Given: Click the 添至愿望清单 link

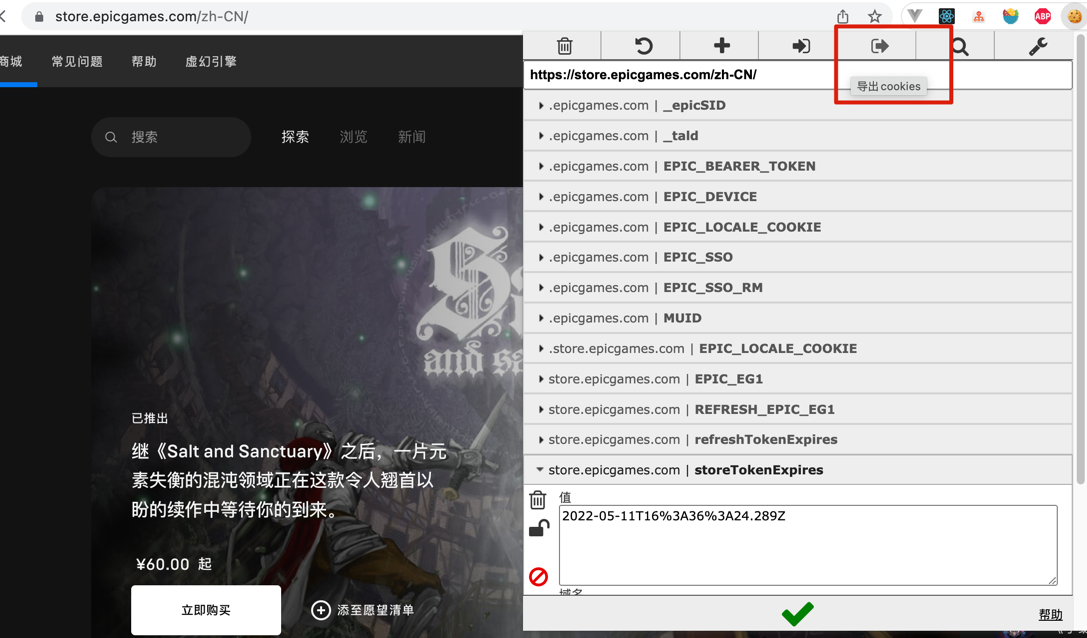Looking at the screenshot, I should 375,610.
